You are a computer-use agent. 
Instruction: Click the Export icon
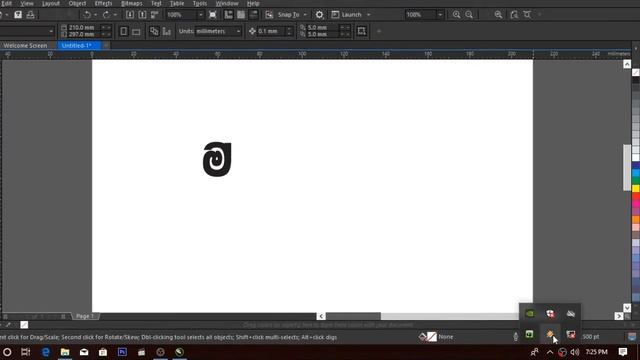142,15
